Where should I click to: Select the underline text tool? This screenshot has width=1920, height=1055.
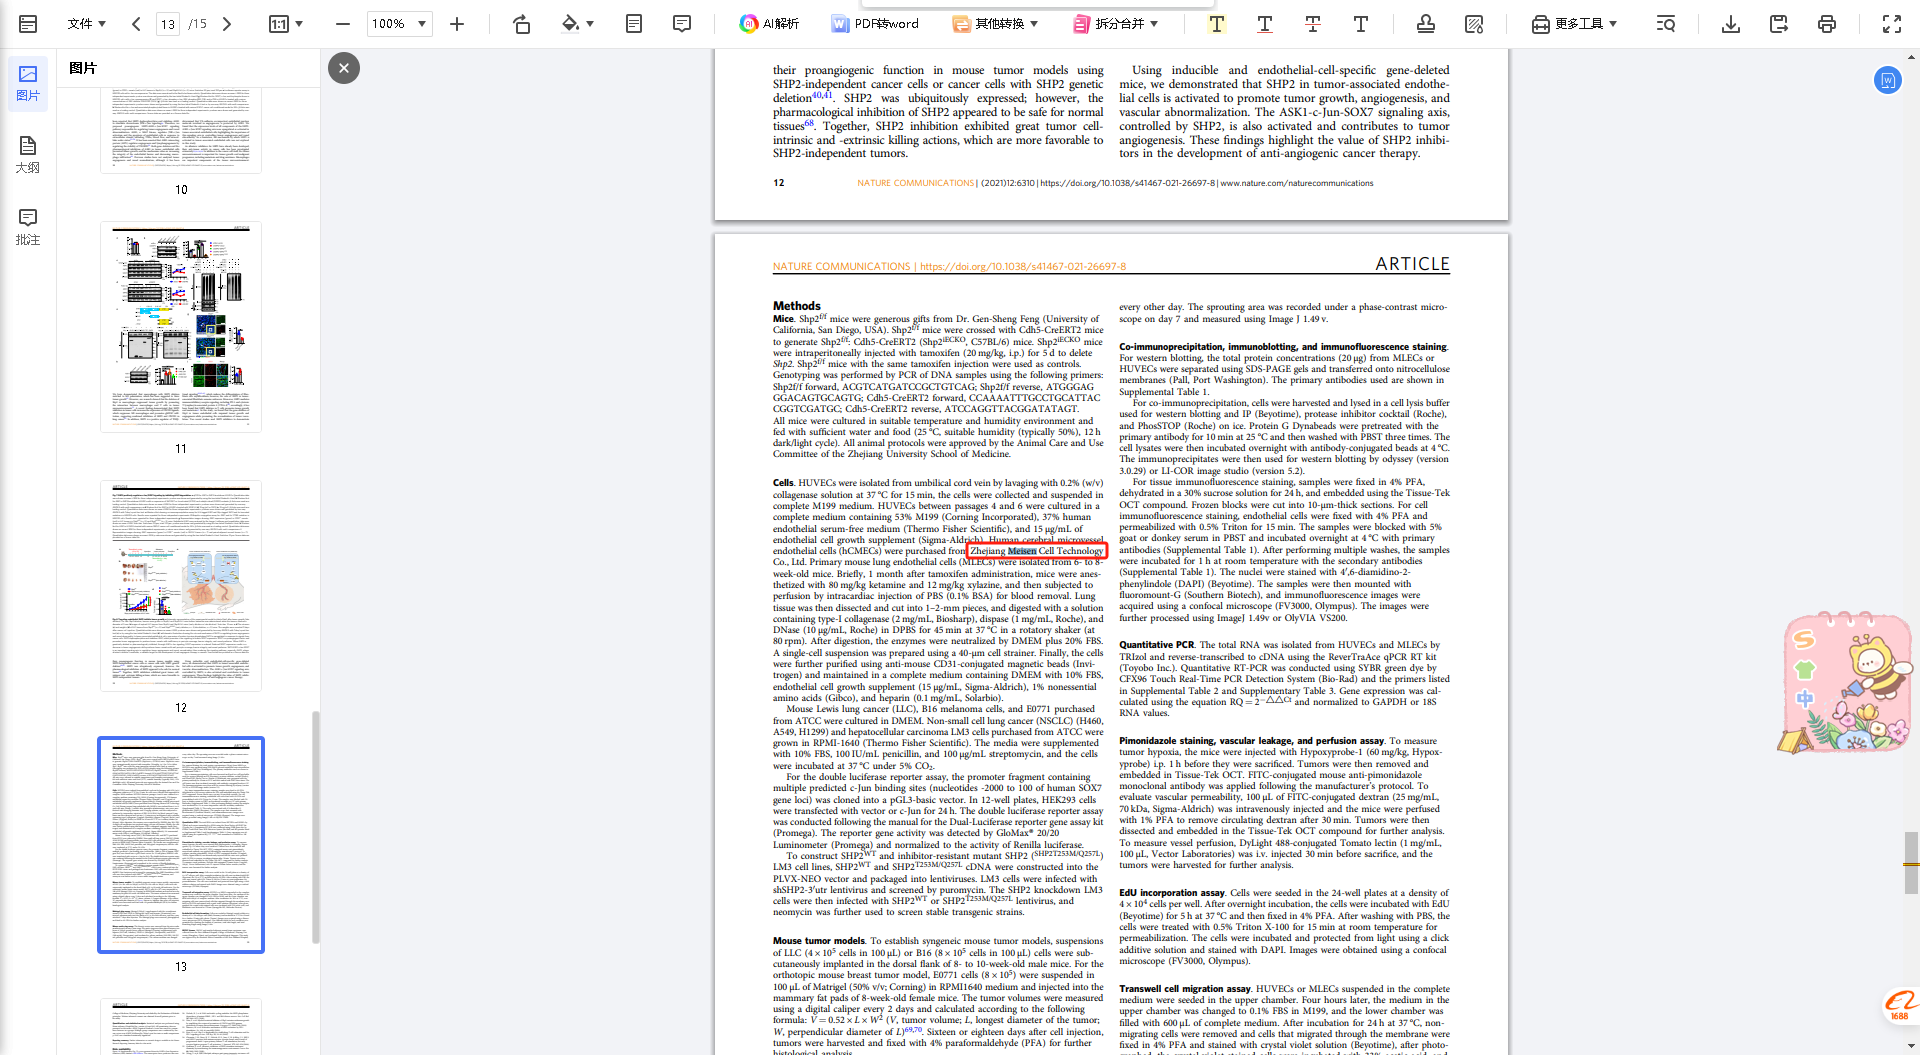pos(1264,24)
